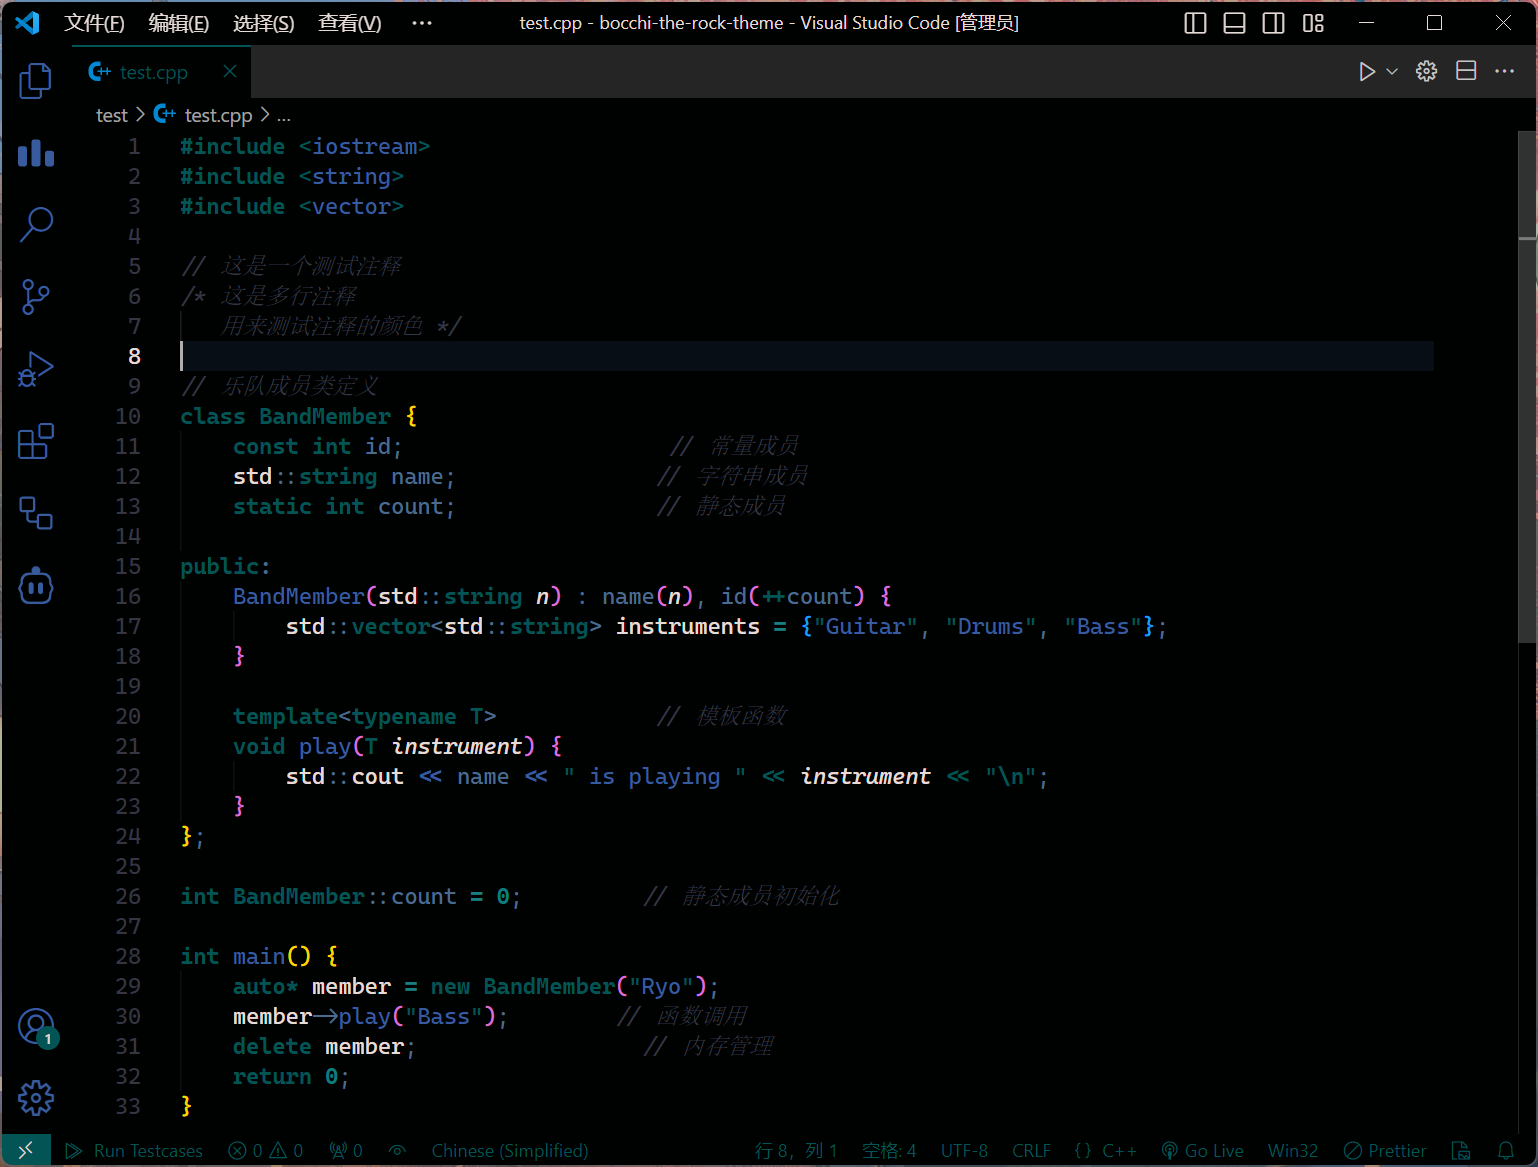Open the Accounts menu with badge 1
This screenshot has width=1538, height=1167.
coord(36,1027)
